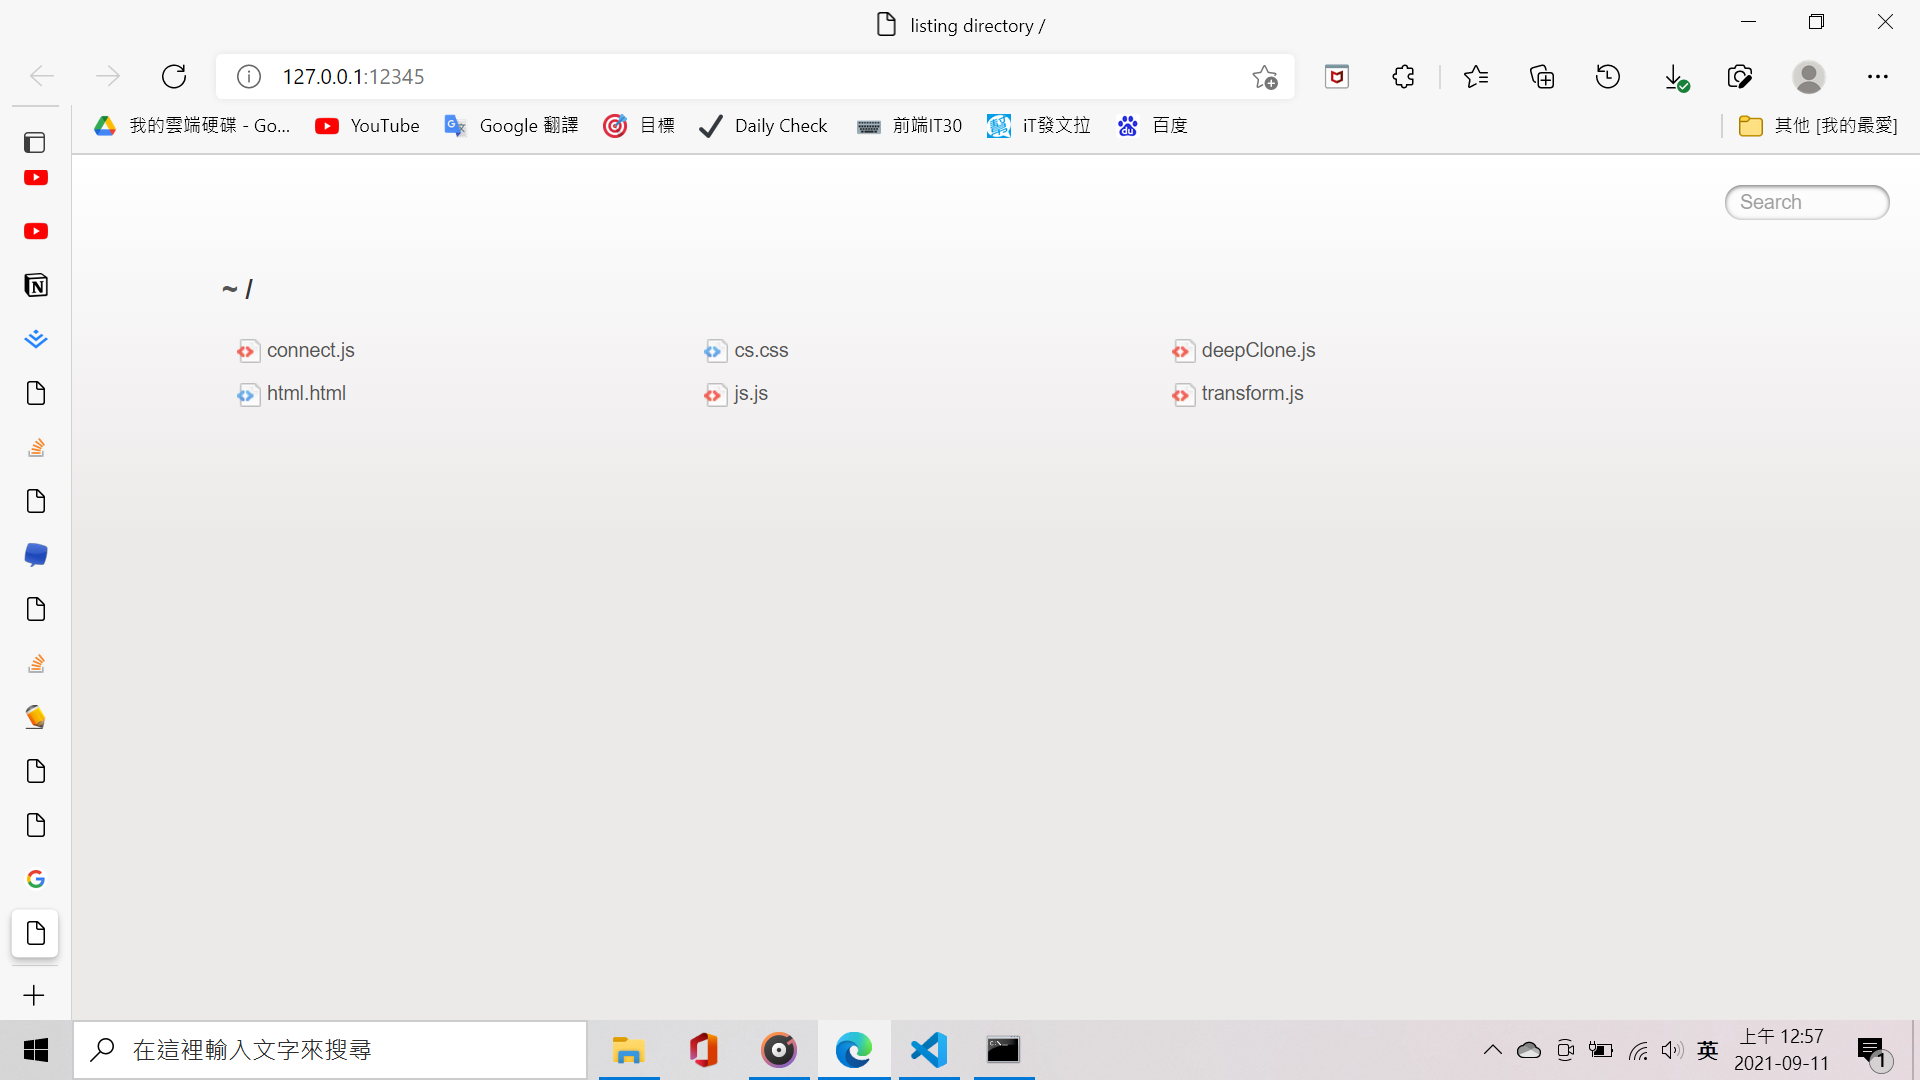Image resolution: width=1920 pixels, height=1080 pixels.
Task: Click the Forward navigation button
Action: tap(108, 76)
